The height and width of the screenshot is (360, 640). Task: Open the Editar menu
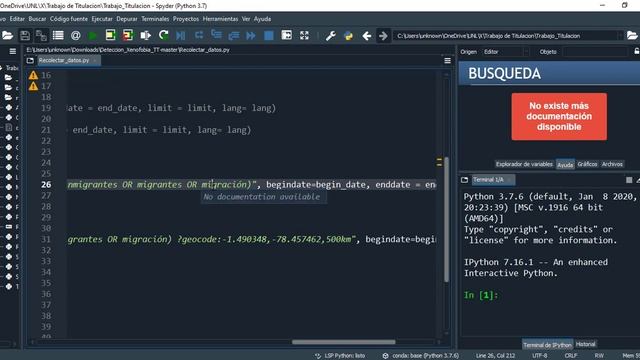(17, 19)
